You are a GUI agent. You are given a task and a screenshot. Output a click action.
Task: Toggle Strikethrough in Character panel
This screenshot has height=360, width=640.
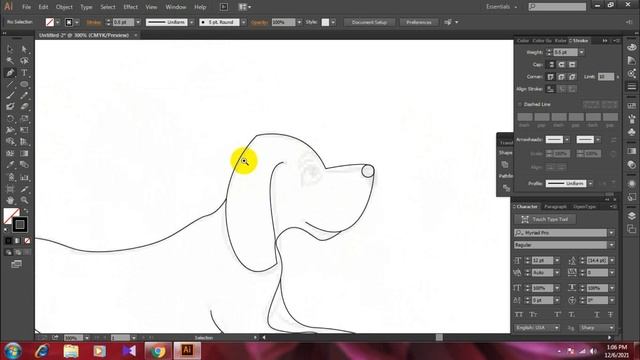pyautogui.click(x=610, y=315)
